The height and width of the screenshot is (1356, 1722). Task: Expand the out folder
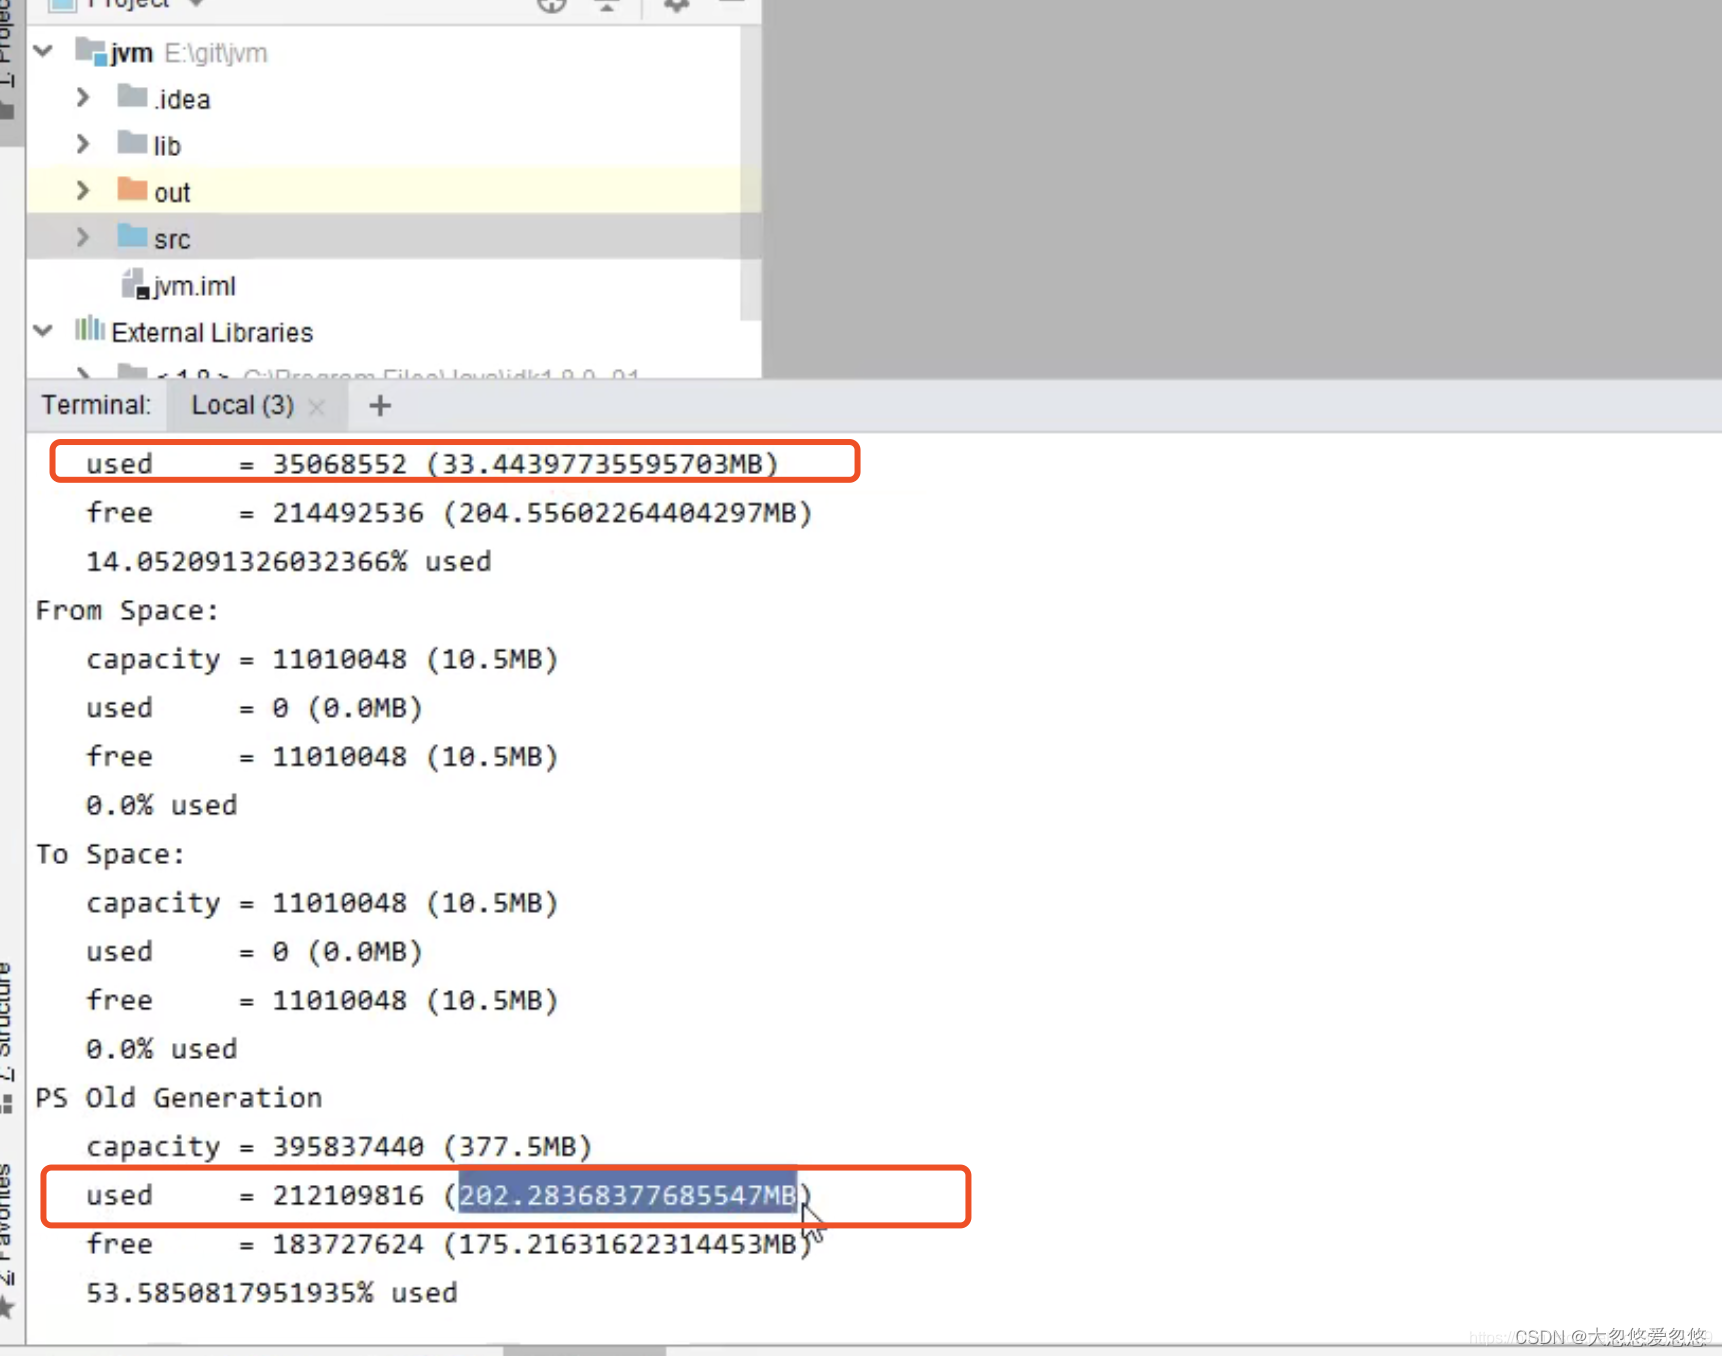coord(83,191)
